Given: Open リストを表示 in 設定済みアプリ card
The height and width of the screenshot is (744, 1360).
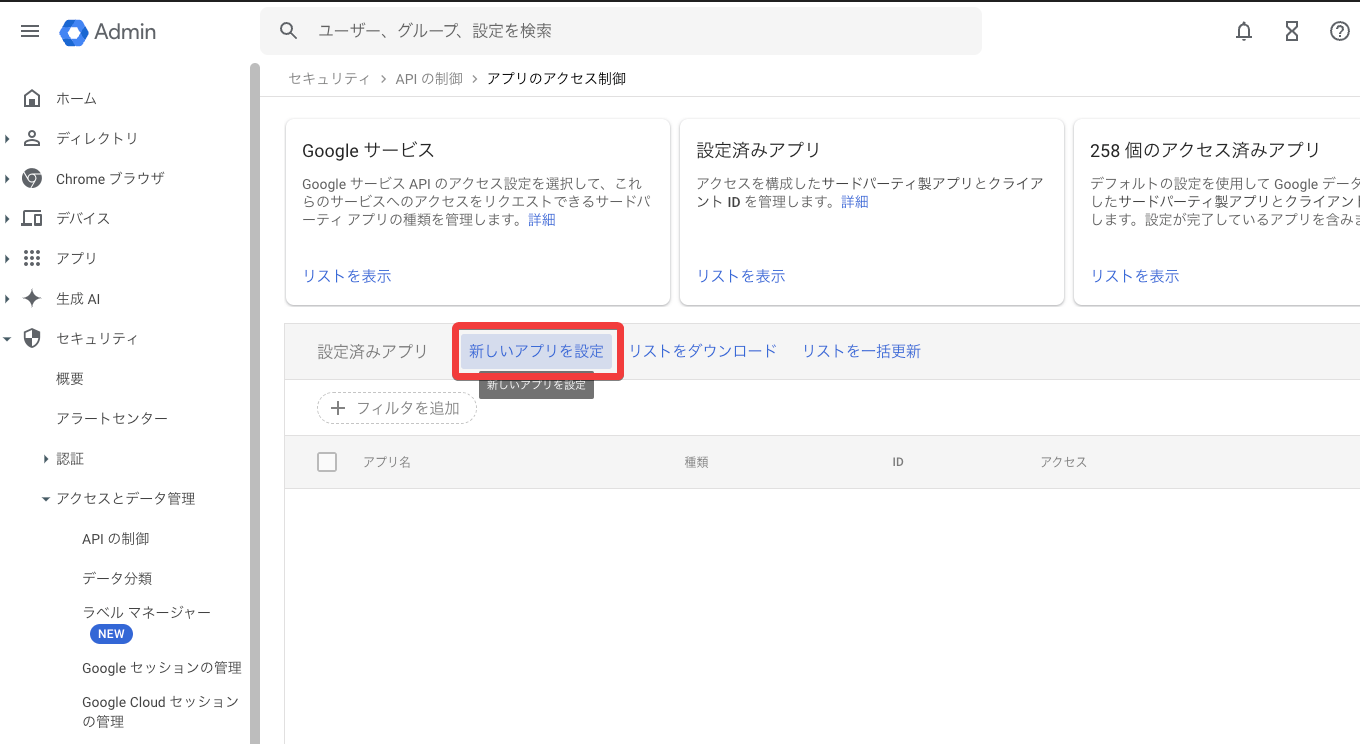Looking at the screenshot, I should tap(741, 276).
